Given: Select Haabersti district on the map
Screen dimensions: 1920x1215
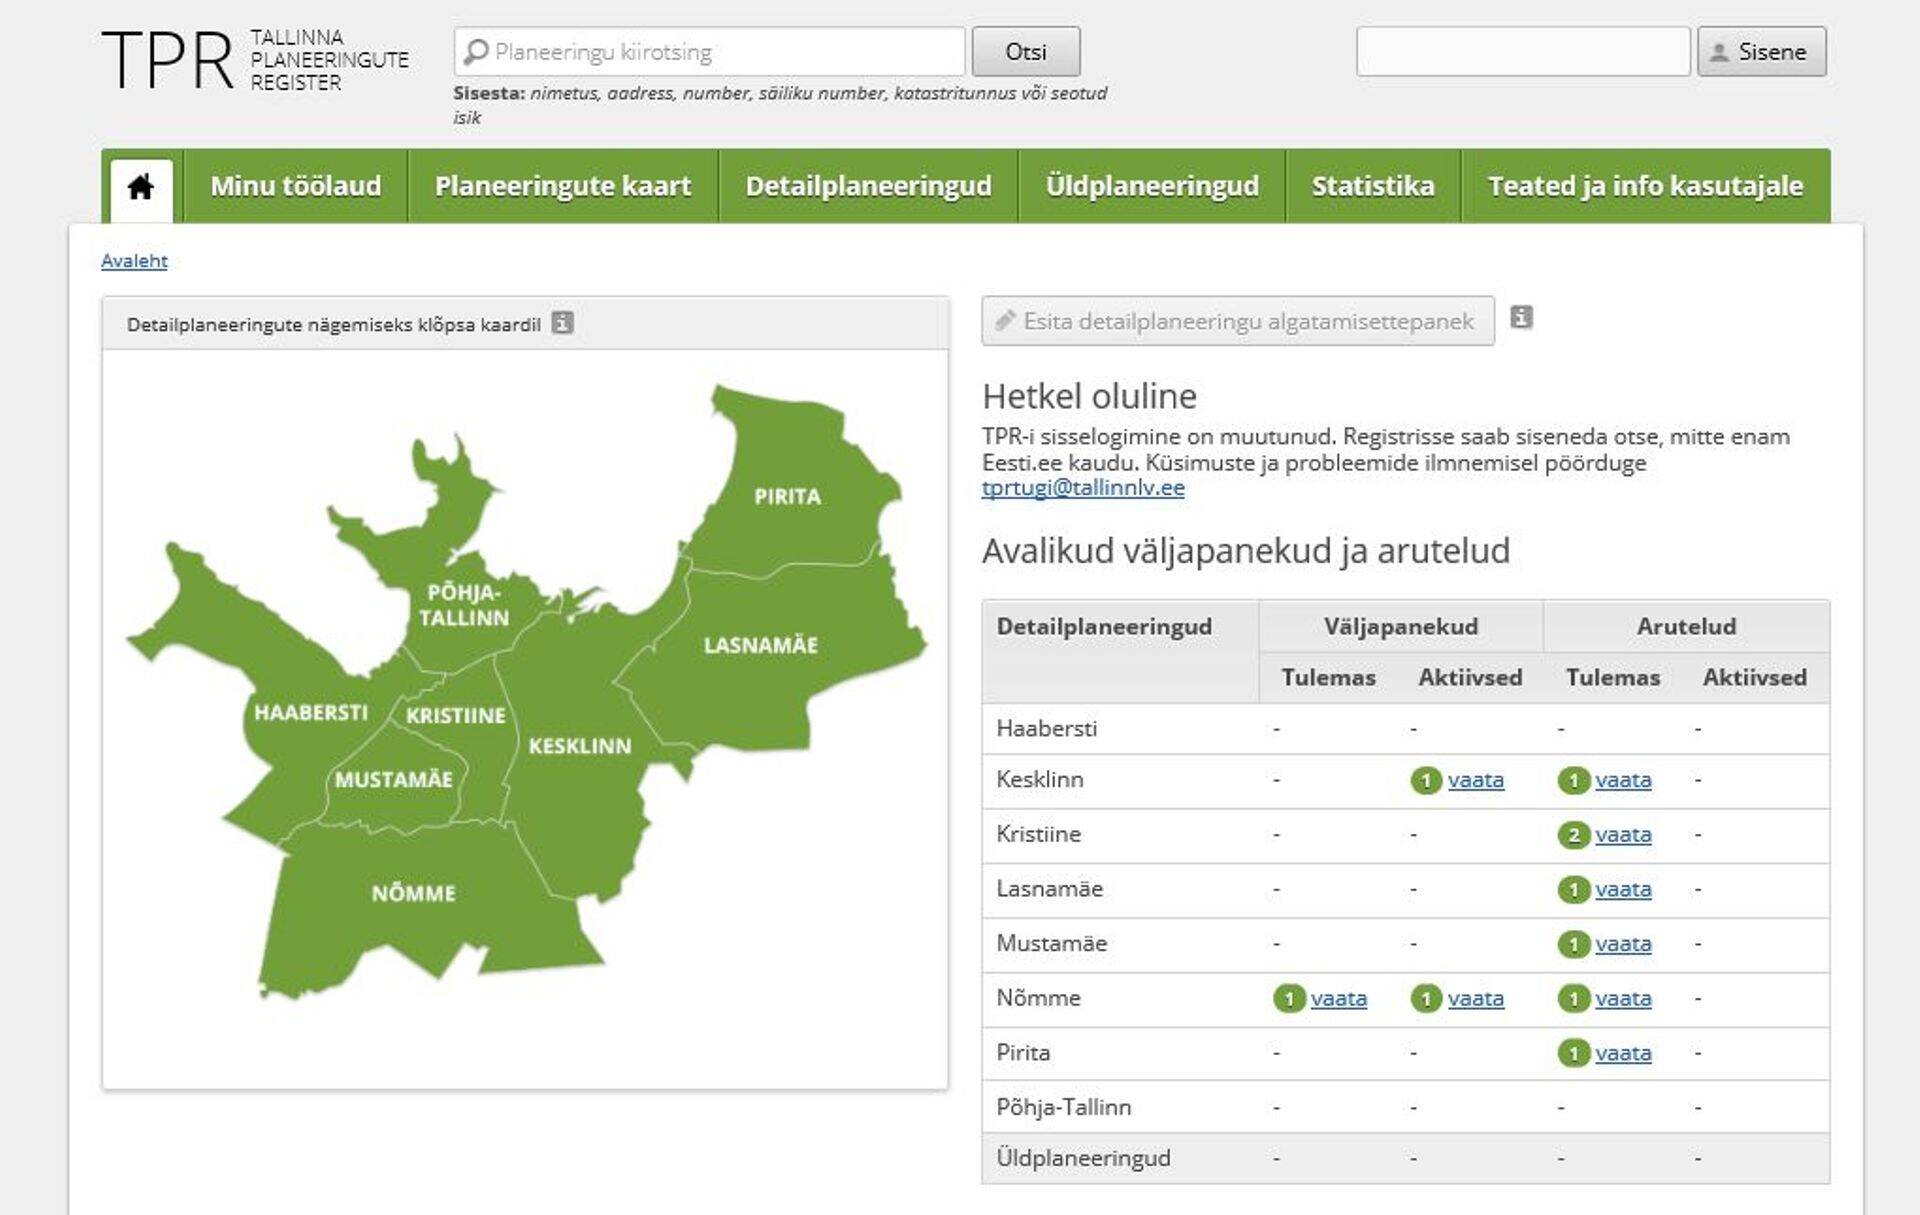Looking at the screenshot, I should [x=310, y=712].
